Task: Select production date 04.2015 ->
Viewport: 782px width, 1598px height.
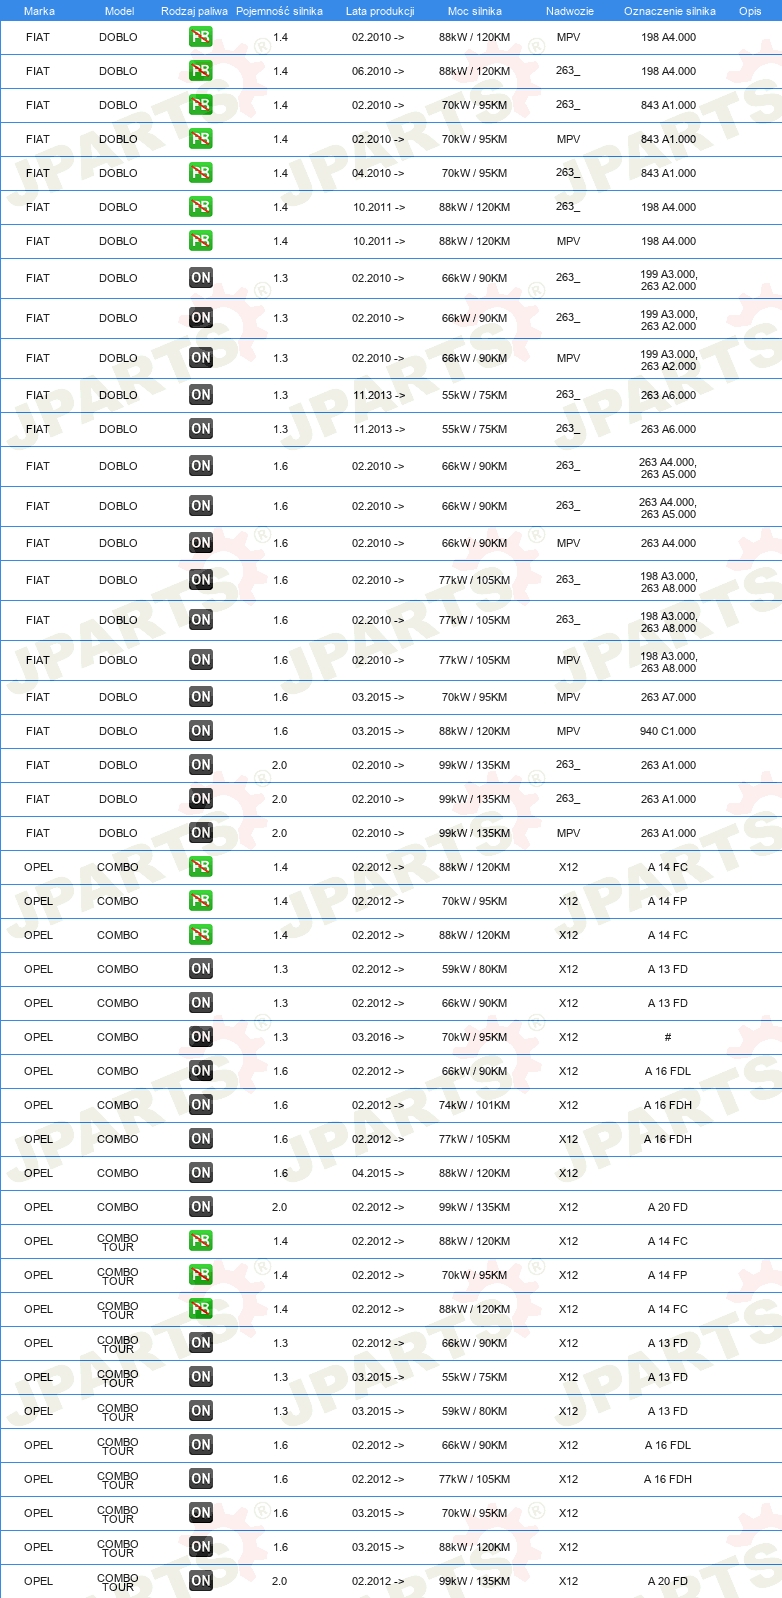Action: 378,1173
